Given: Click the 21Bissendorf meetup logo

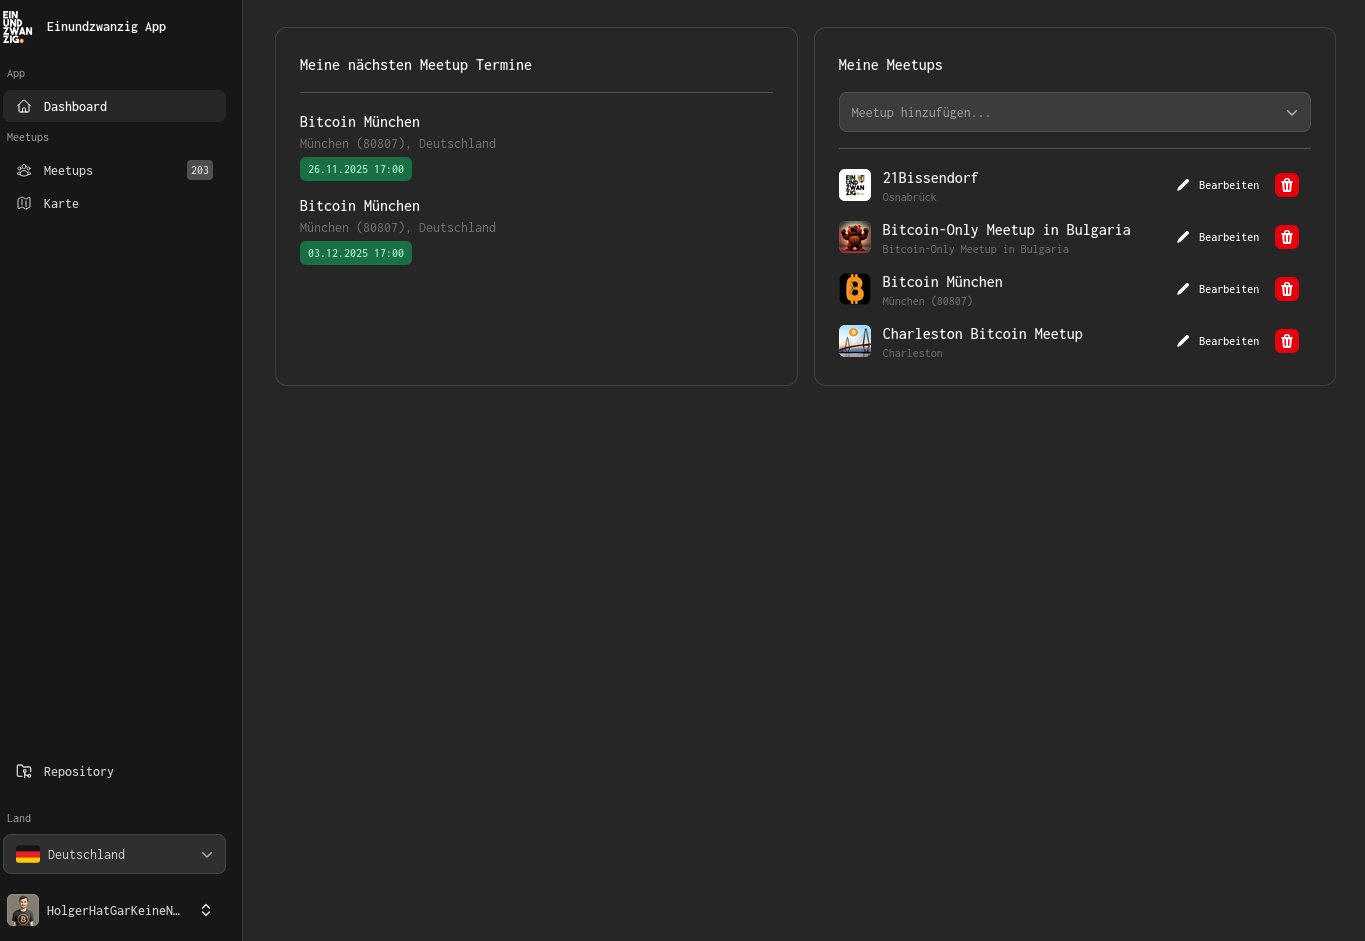Looking at the screenshot, I should 854,185.
